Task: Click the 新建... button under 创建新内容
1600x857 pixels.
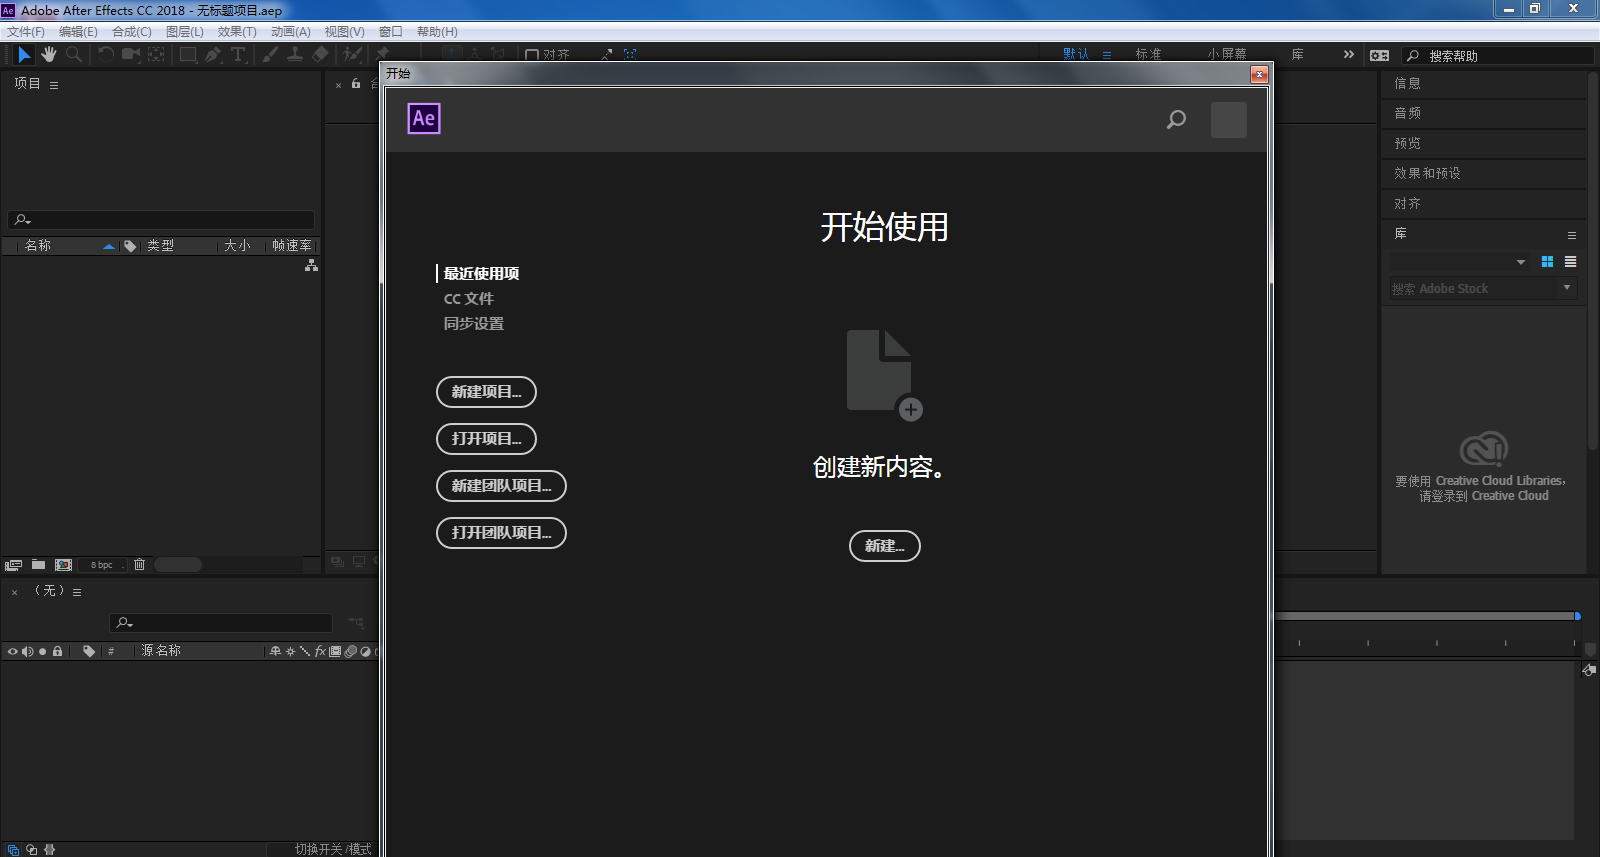Action: point(885,546)
